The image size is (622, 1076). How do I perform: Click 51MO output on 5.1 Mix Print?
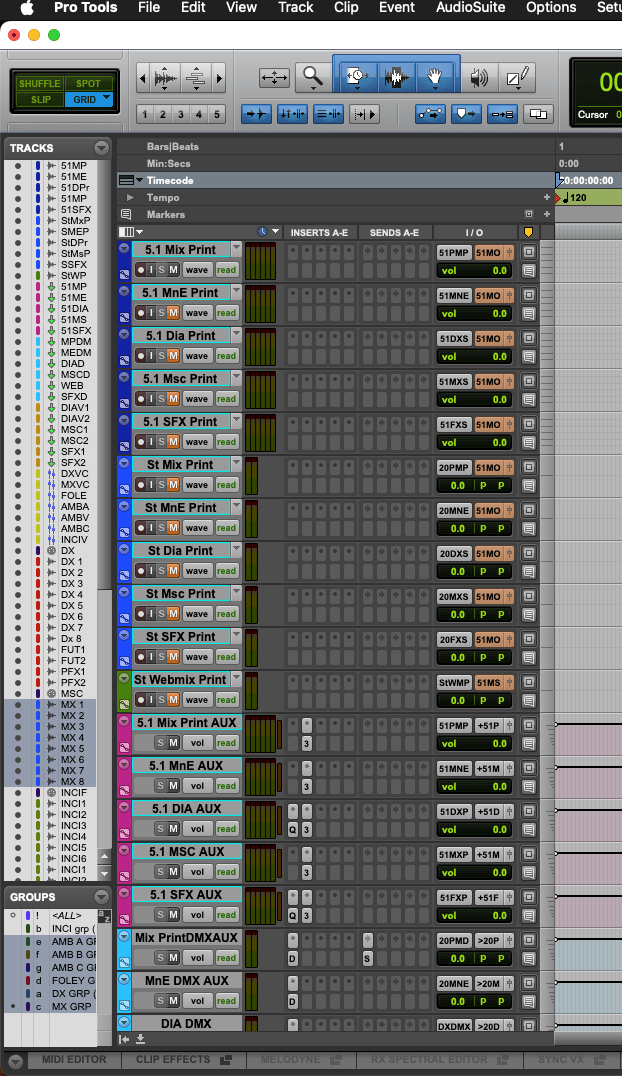488,253
